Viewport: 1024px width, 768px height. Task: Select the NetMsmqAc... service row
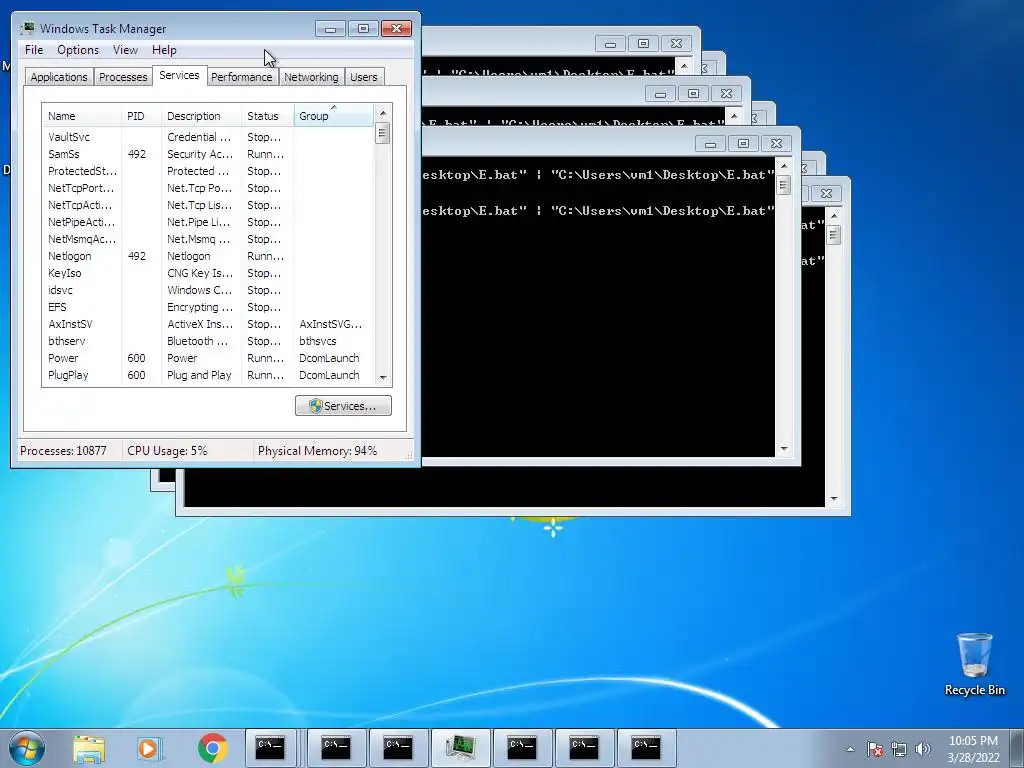(x=208, y=239)
